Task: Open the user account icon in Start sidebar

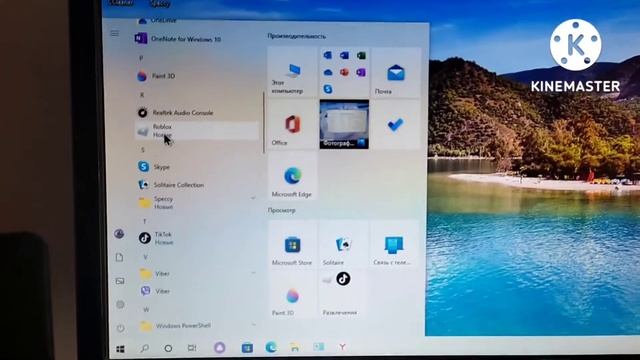Action: pyautogui.click(x=119, y=234)
